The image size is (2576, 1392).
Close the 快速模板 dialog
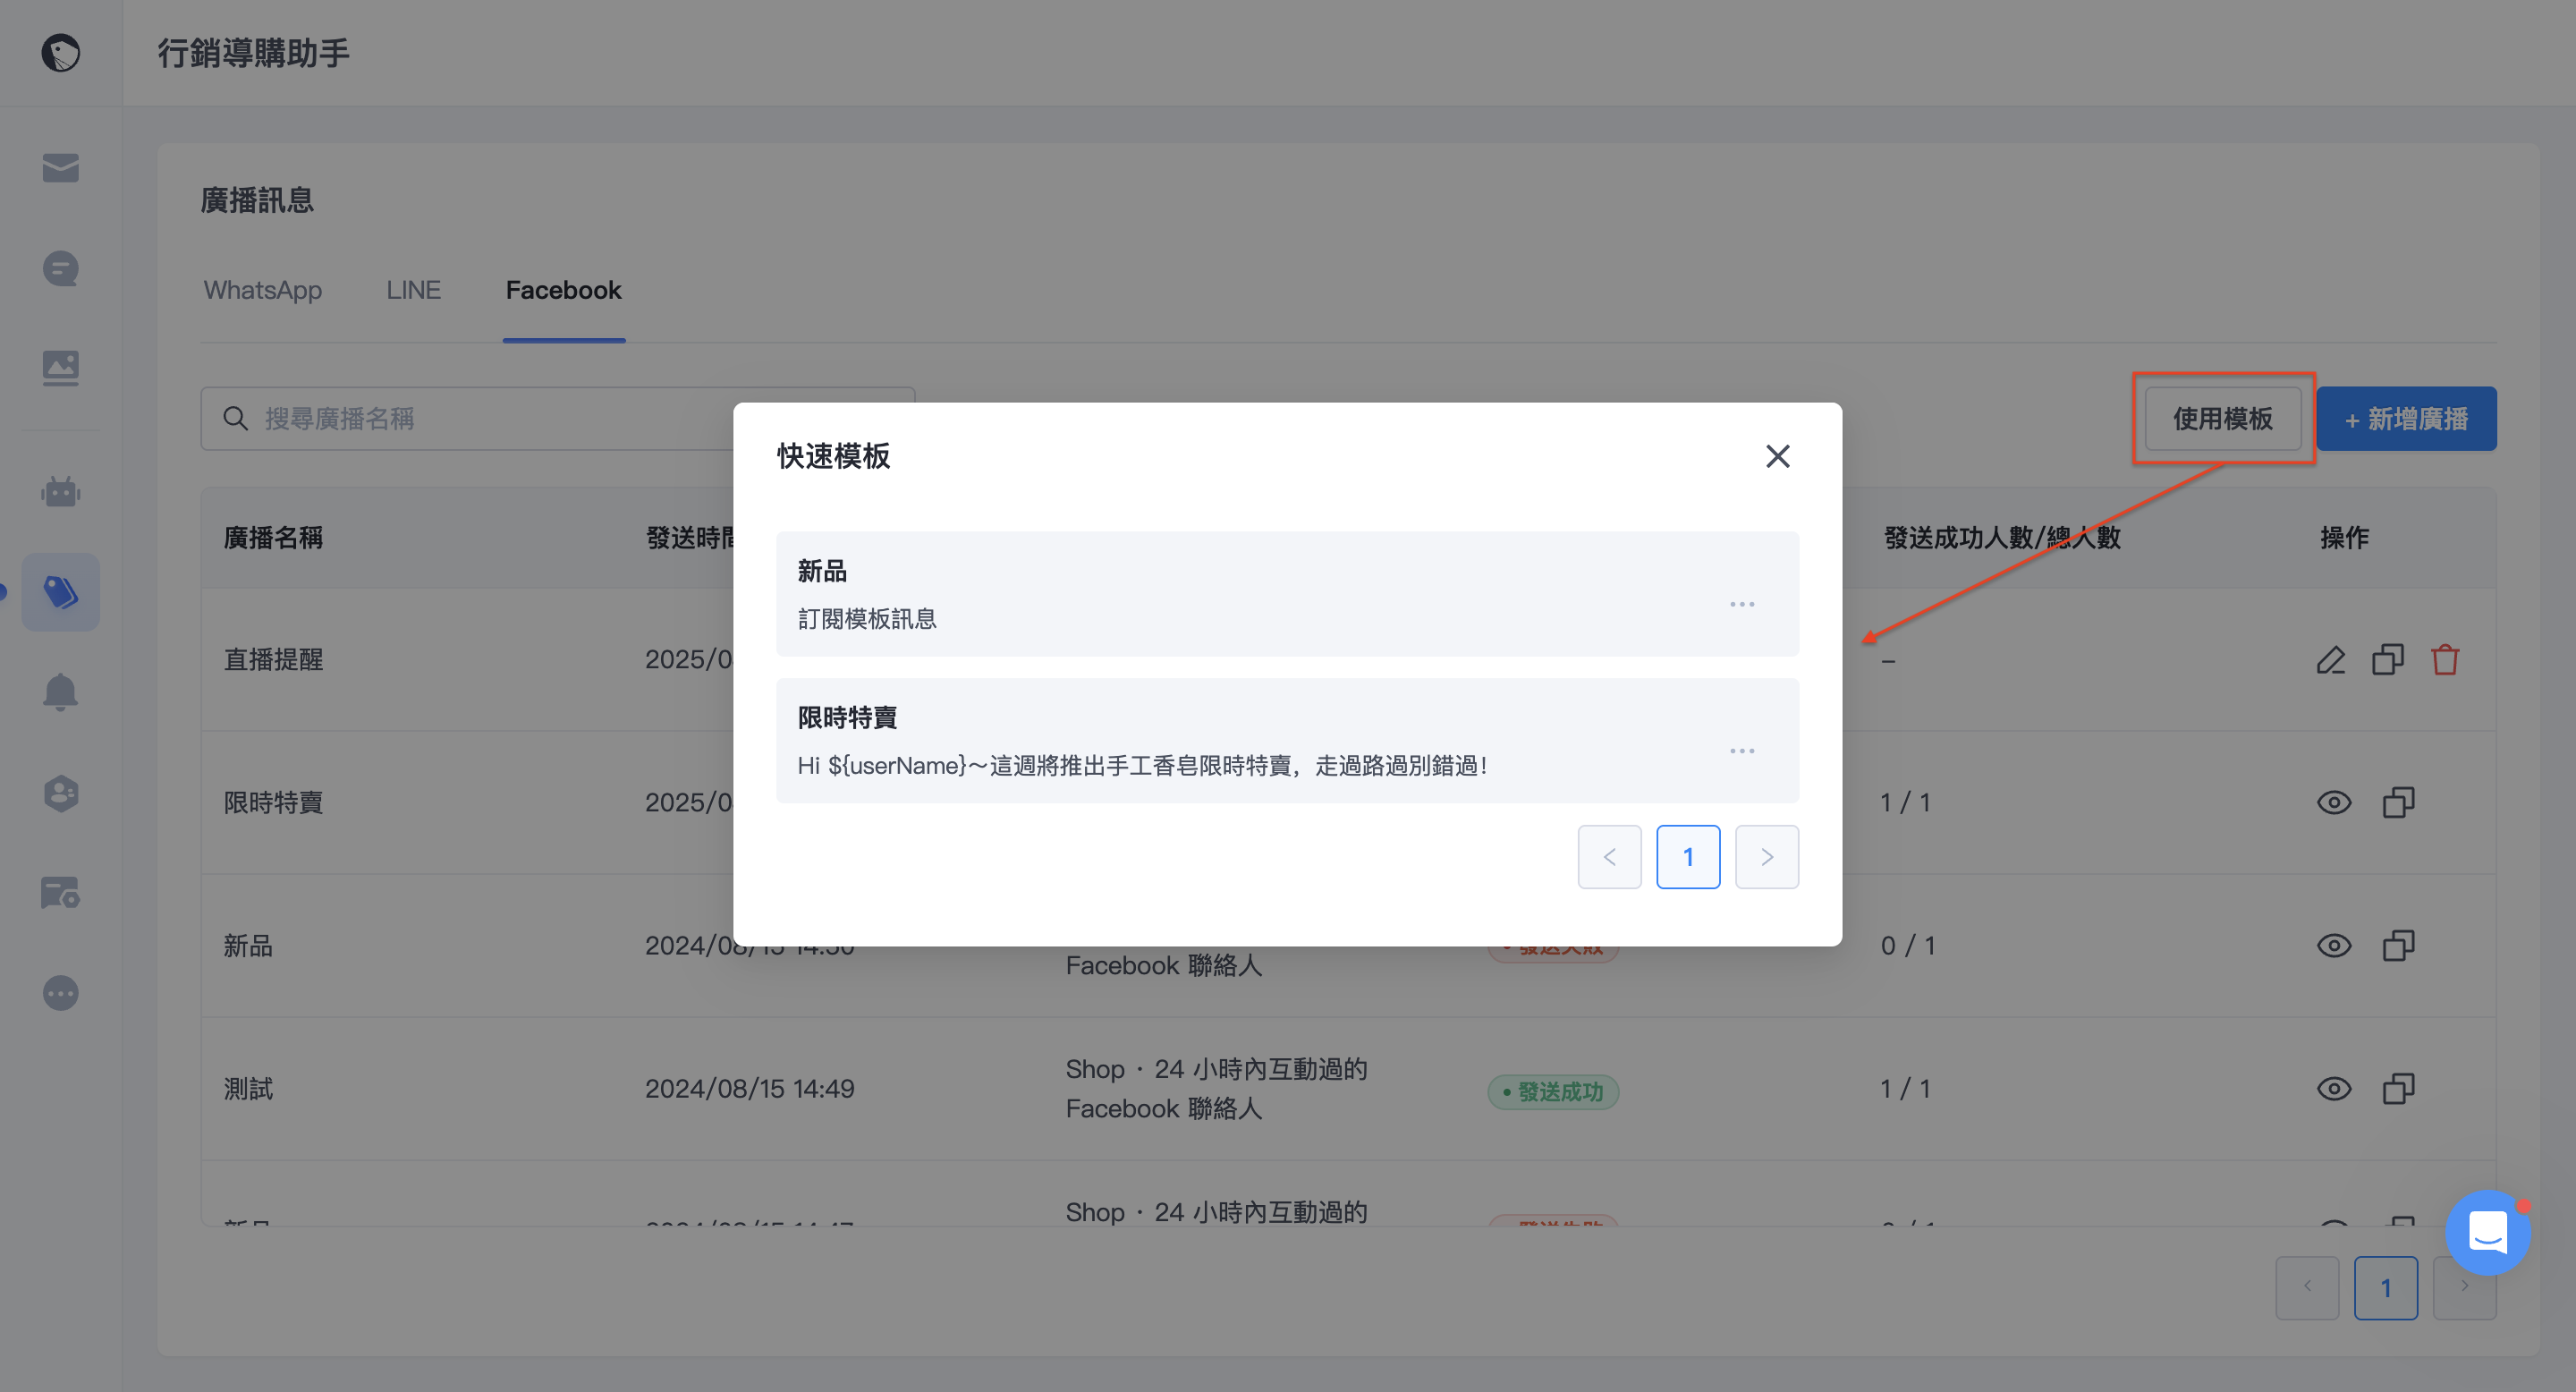point(1777,457)
